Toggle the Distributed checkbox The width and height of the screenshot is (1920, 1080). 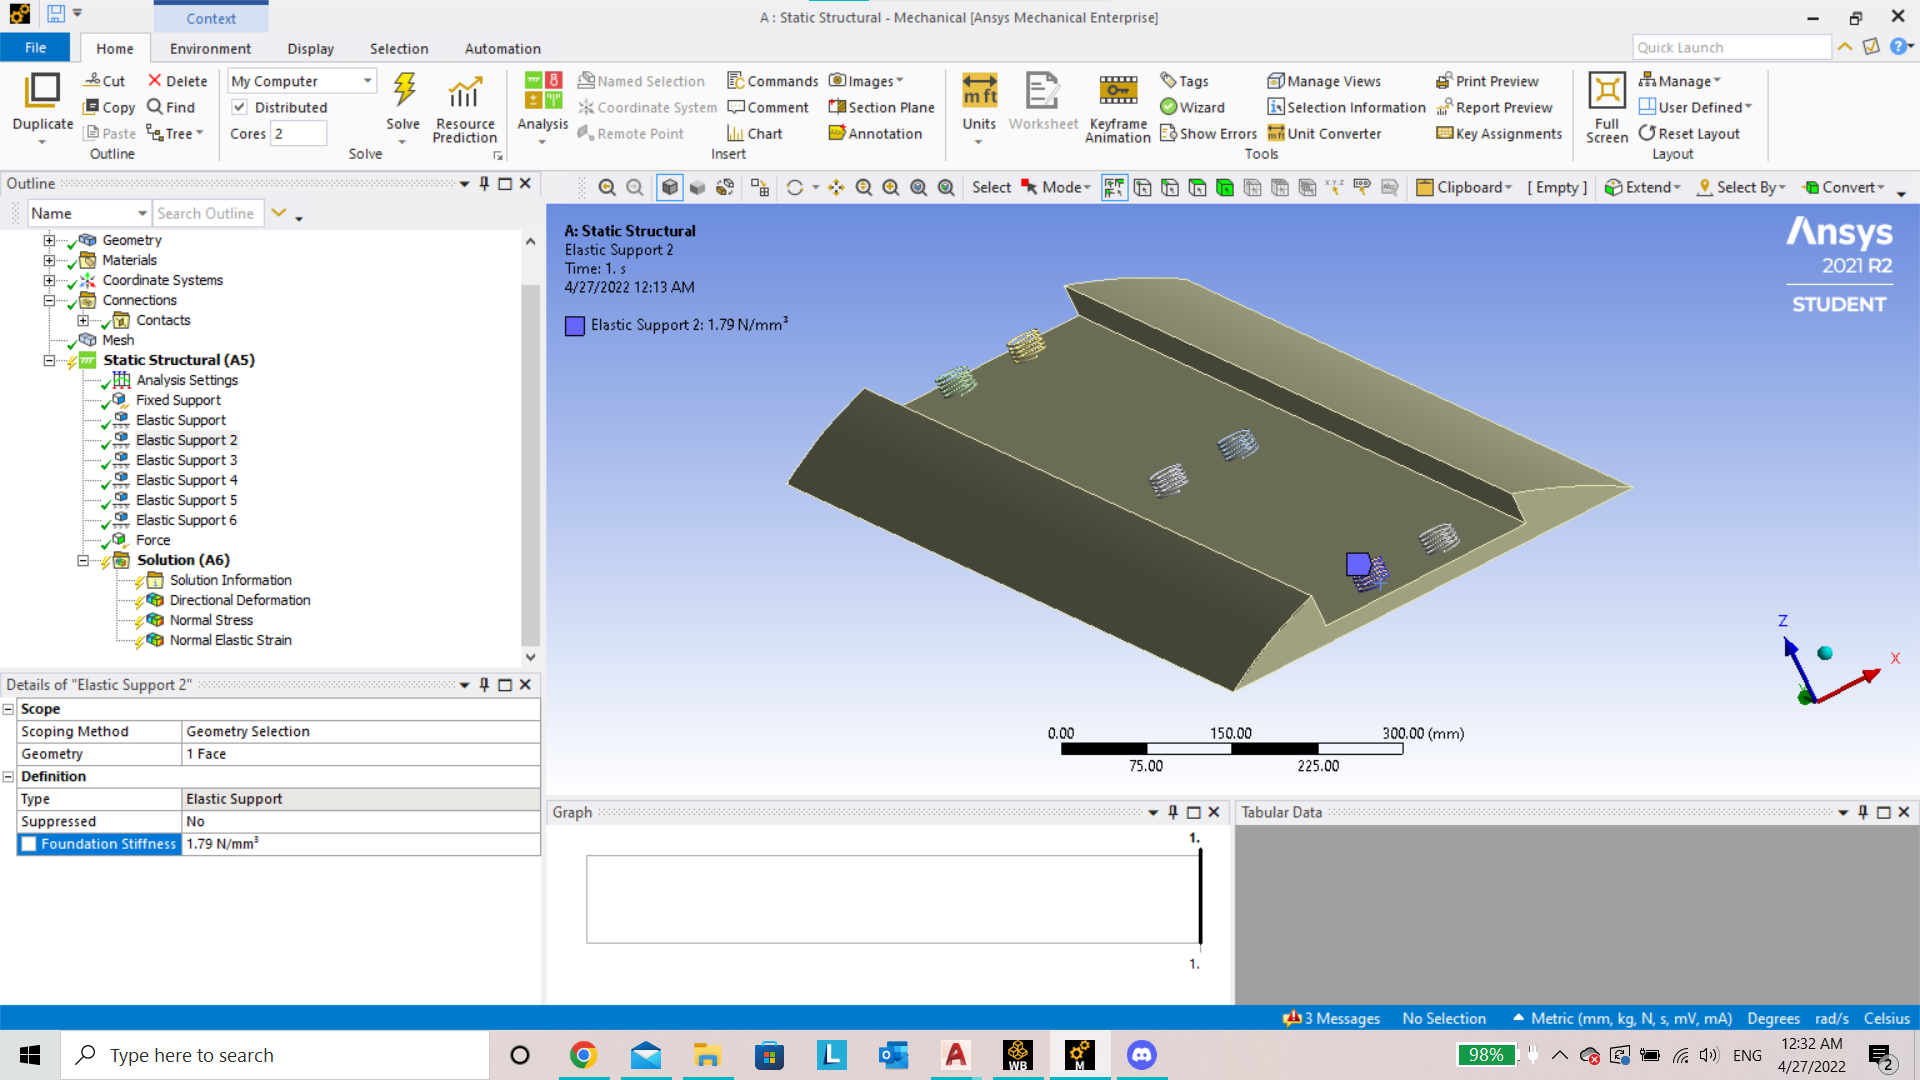pos(240,107)
